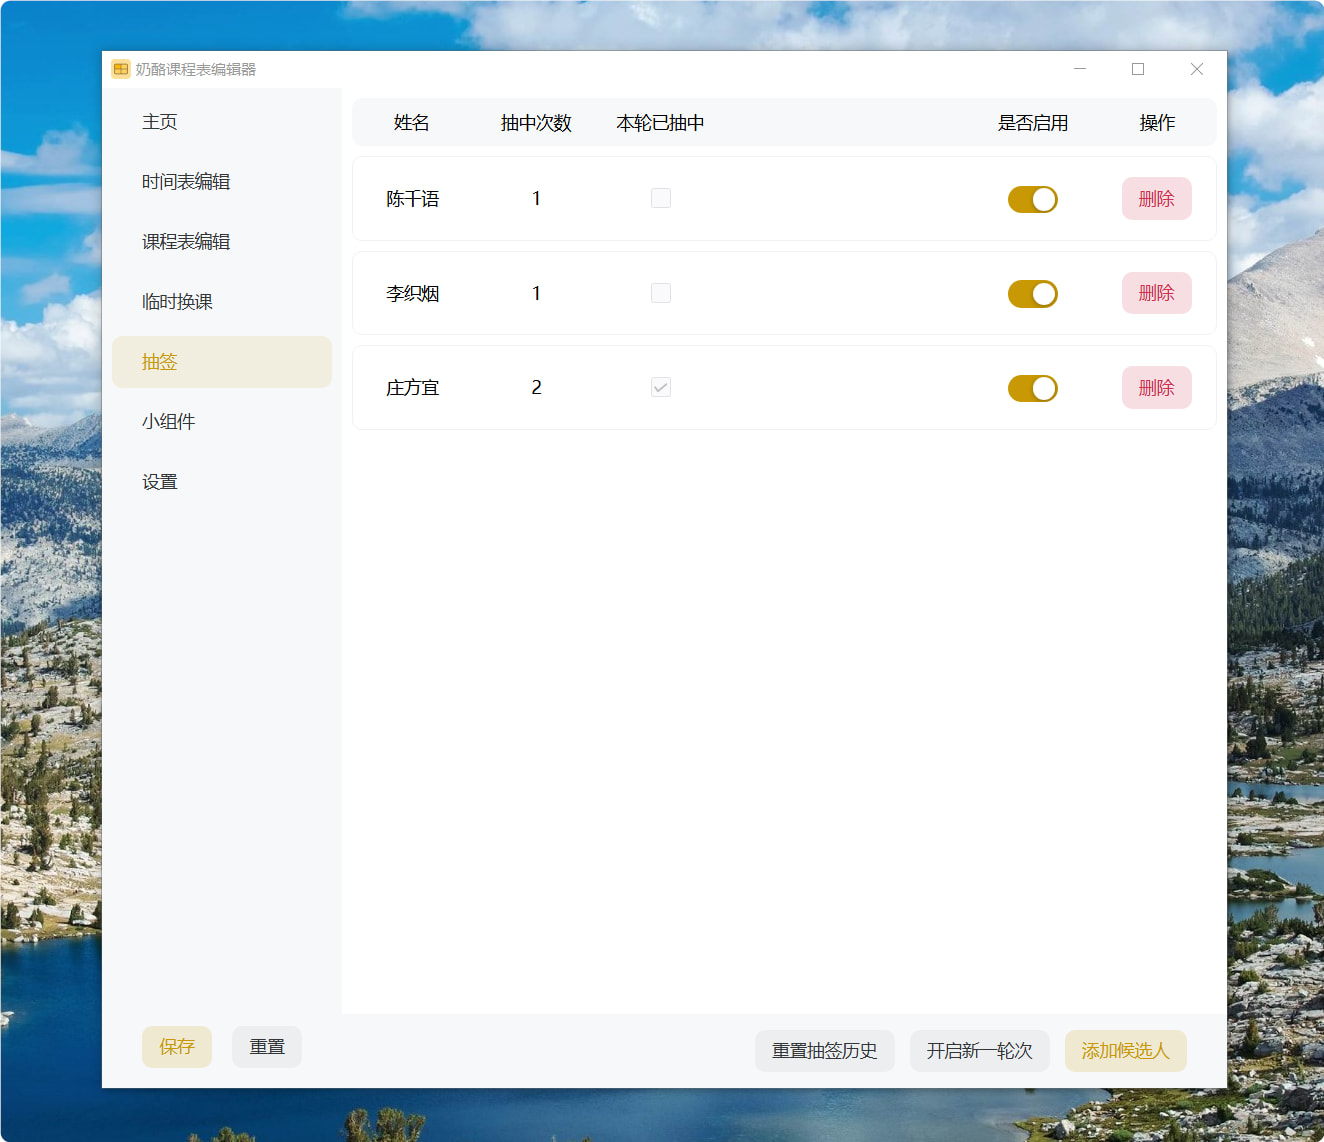1324x1142 pixels.
Task: Delete candidate 陈千语 with 删除 button
Action: (x=1157, y=199)
